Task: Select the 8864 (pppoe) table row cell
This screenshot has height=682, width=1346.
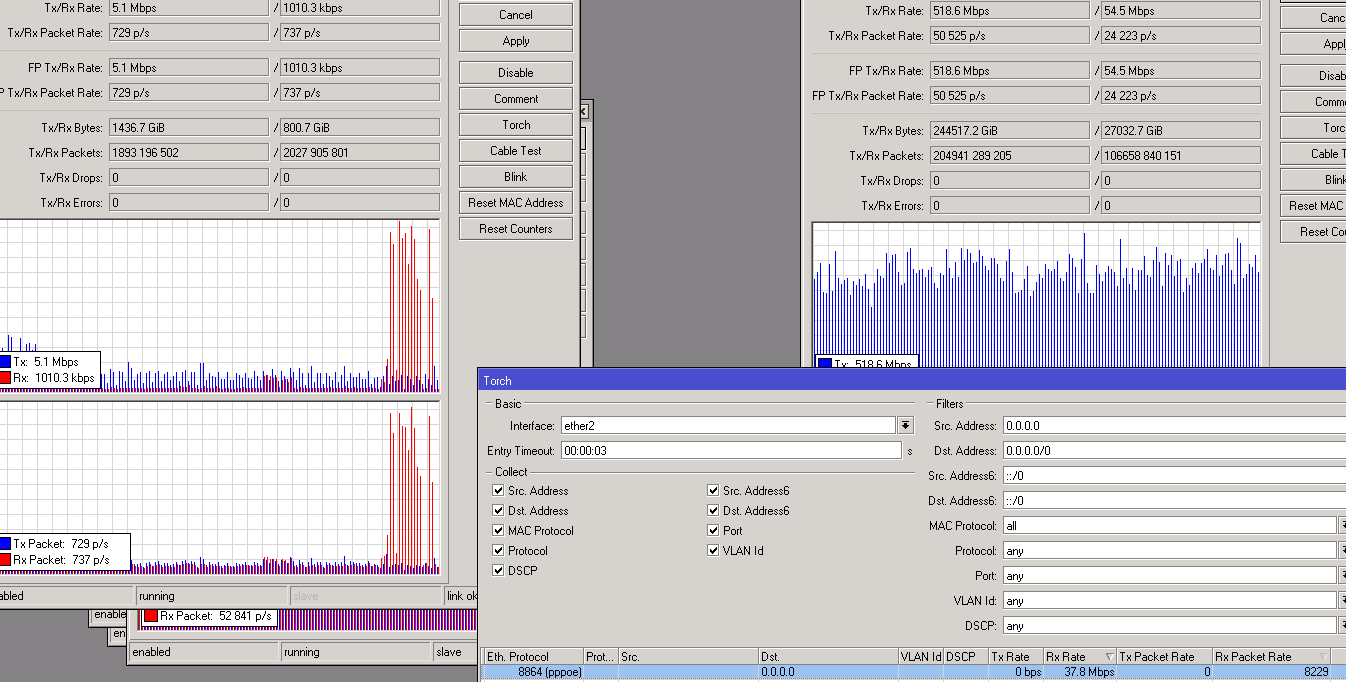Action: pos(533,672)
